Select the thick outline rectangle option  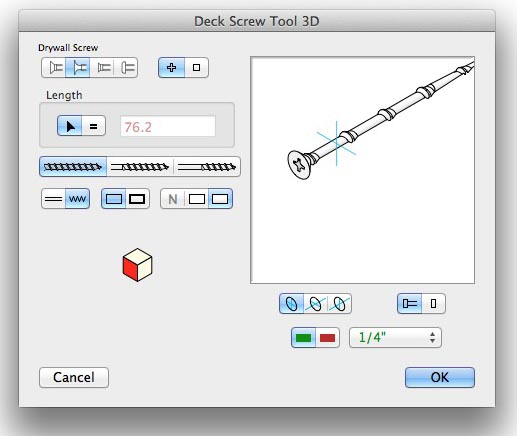[137, 199]
